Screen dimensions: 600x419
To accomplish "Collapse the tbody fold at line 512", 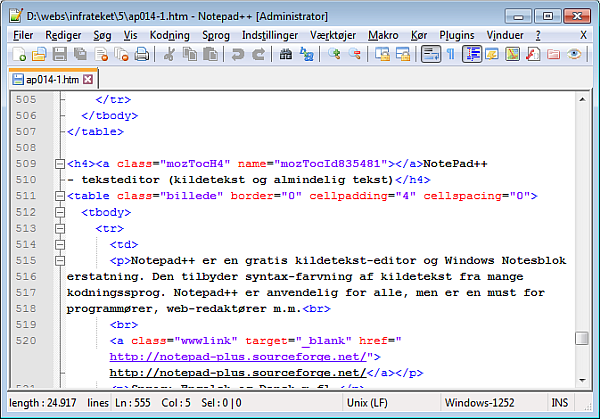I will [60, 212].
